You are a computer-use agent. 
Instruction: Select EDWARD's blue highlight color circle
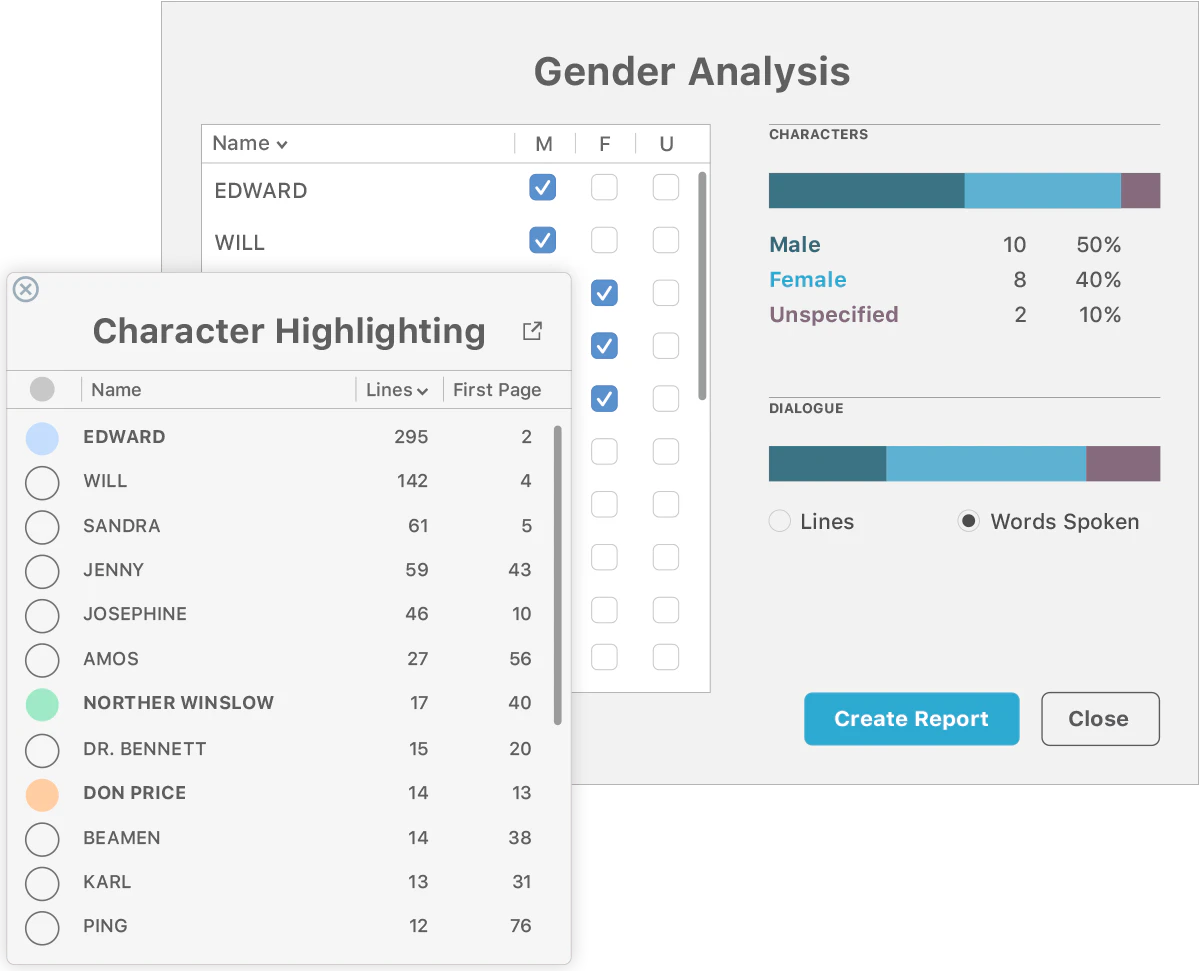42,438
